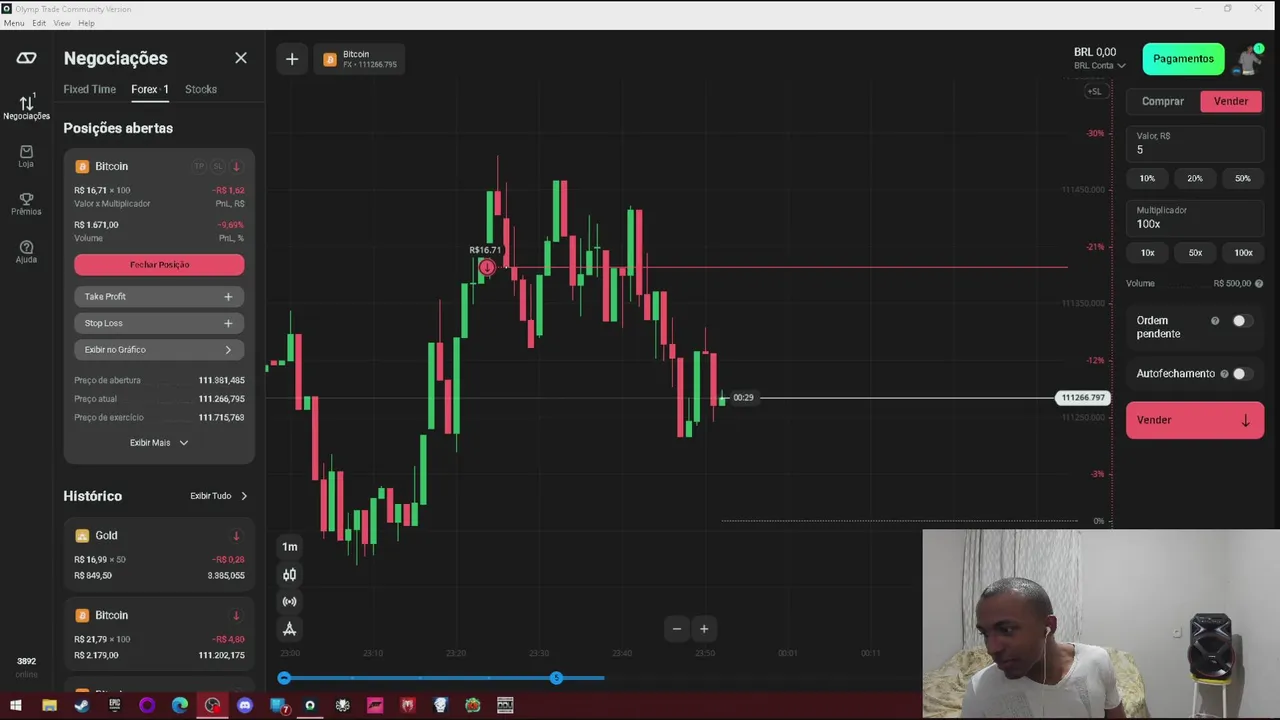Add Take Profit with plus icon
The width and height of the screenshot is (1280, 720).
click(x=228, y=296)
